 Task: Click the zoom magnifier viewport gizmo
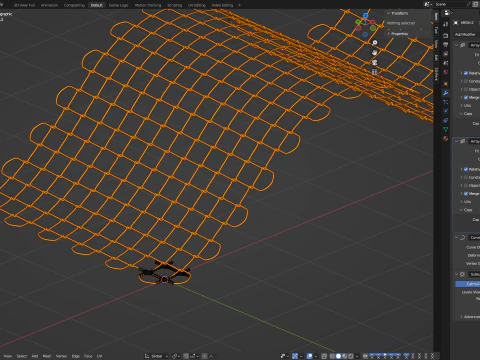coord(375,43)
